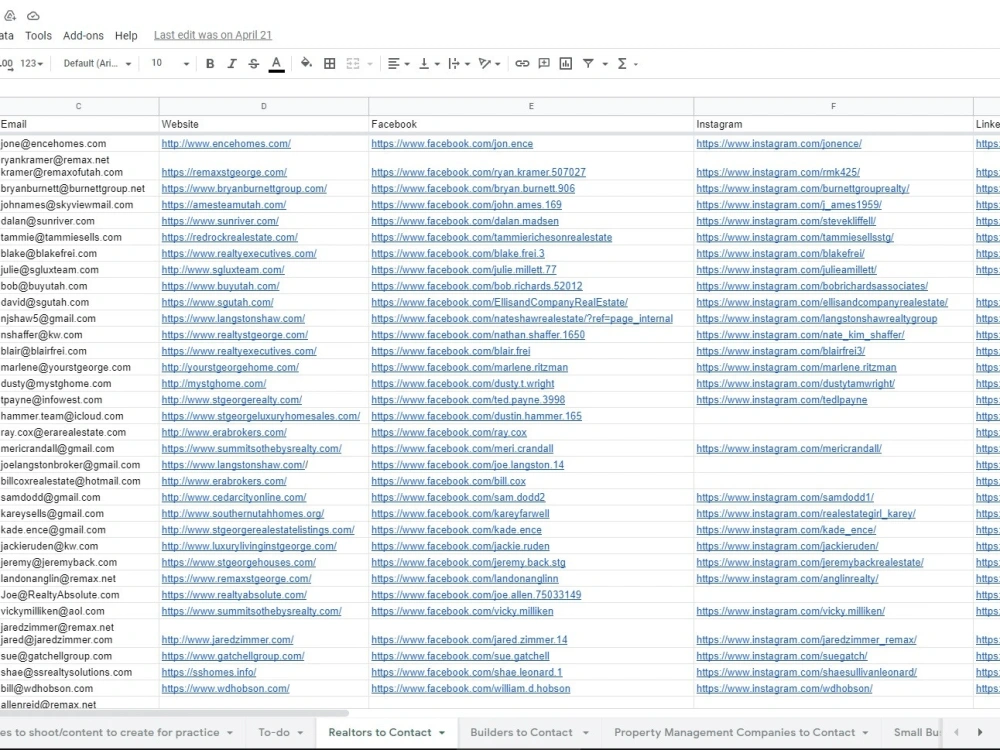Image resolution: width=1000 pixels, height=750 pixels.
Task: Open text rotation options
Action: point(489,64)
